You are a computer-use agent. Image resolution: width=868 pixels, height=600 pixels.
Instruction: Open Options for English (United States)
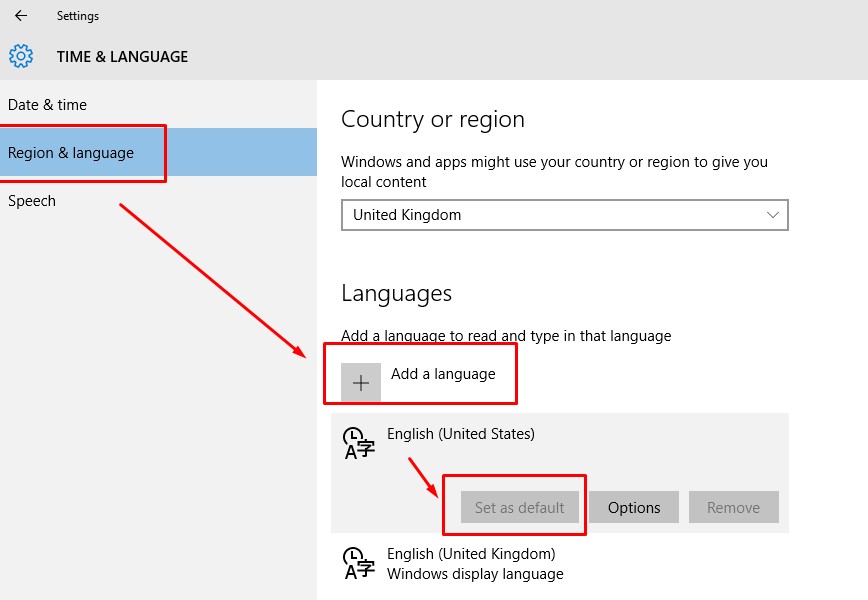coord(634,507)
